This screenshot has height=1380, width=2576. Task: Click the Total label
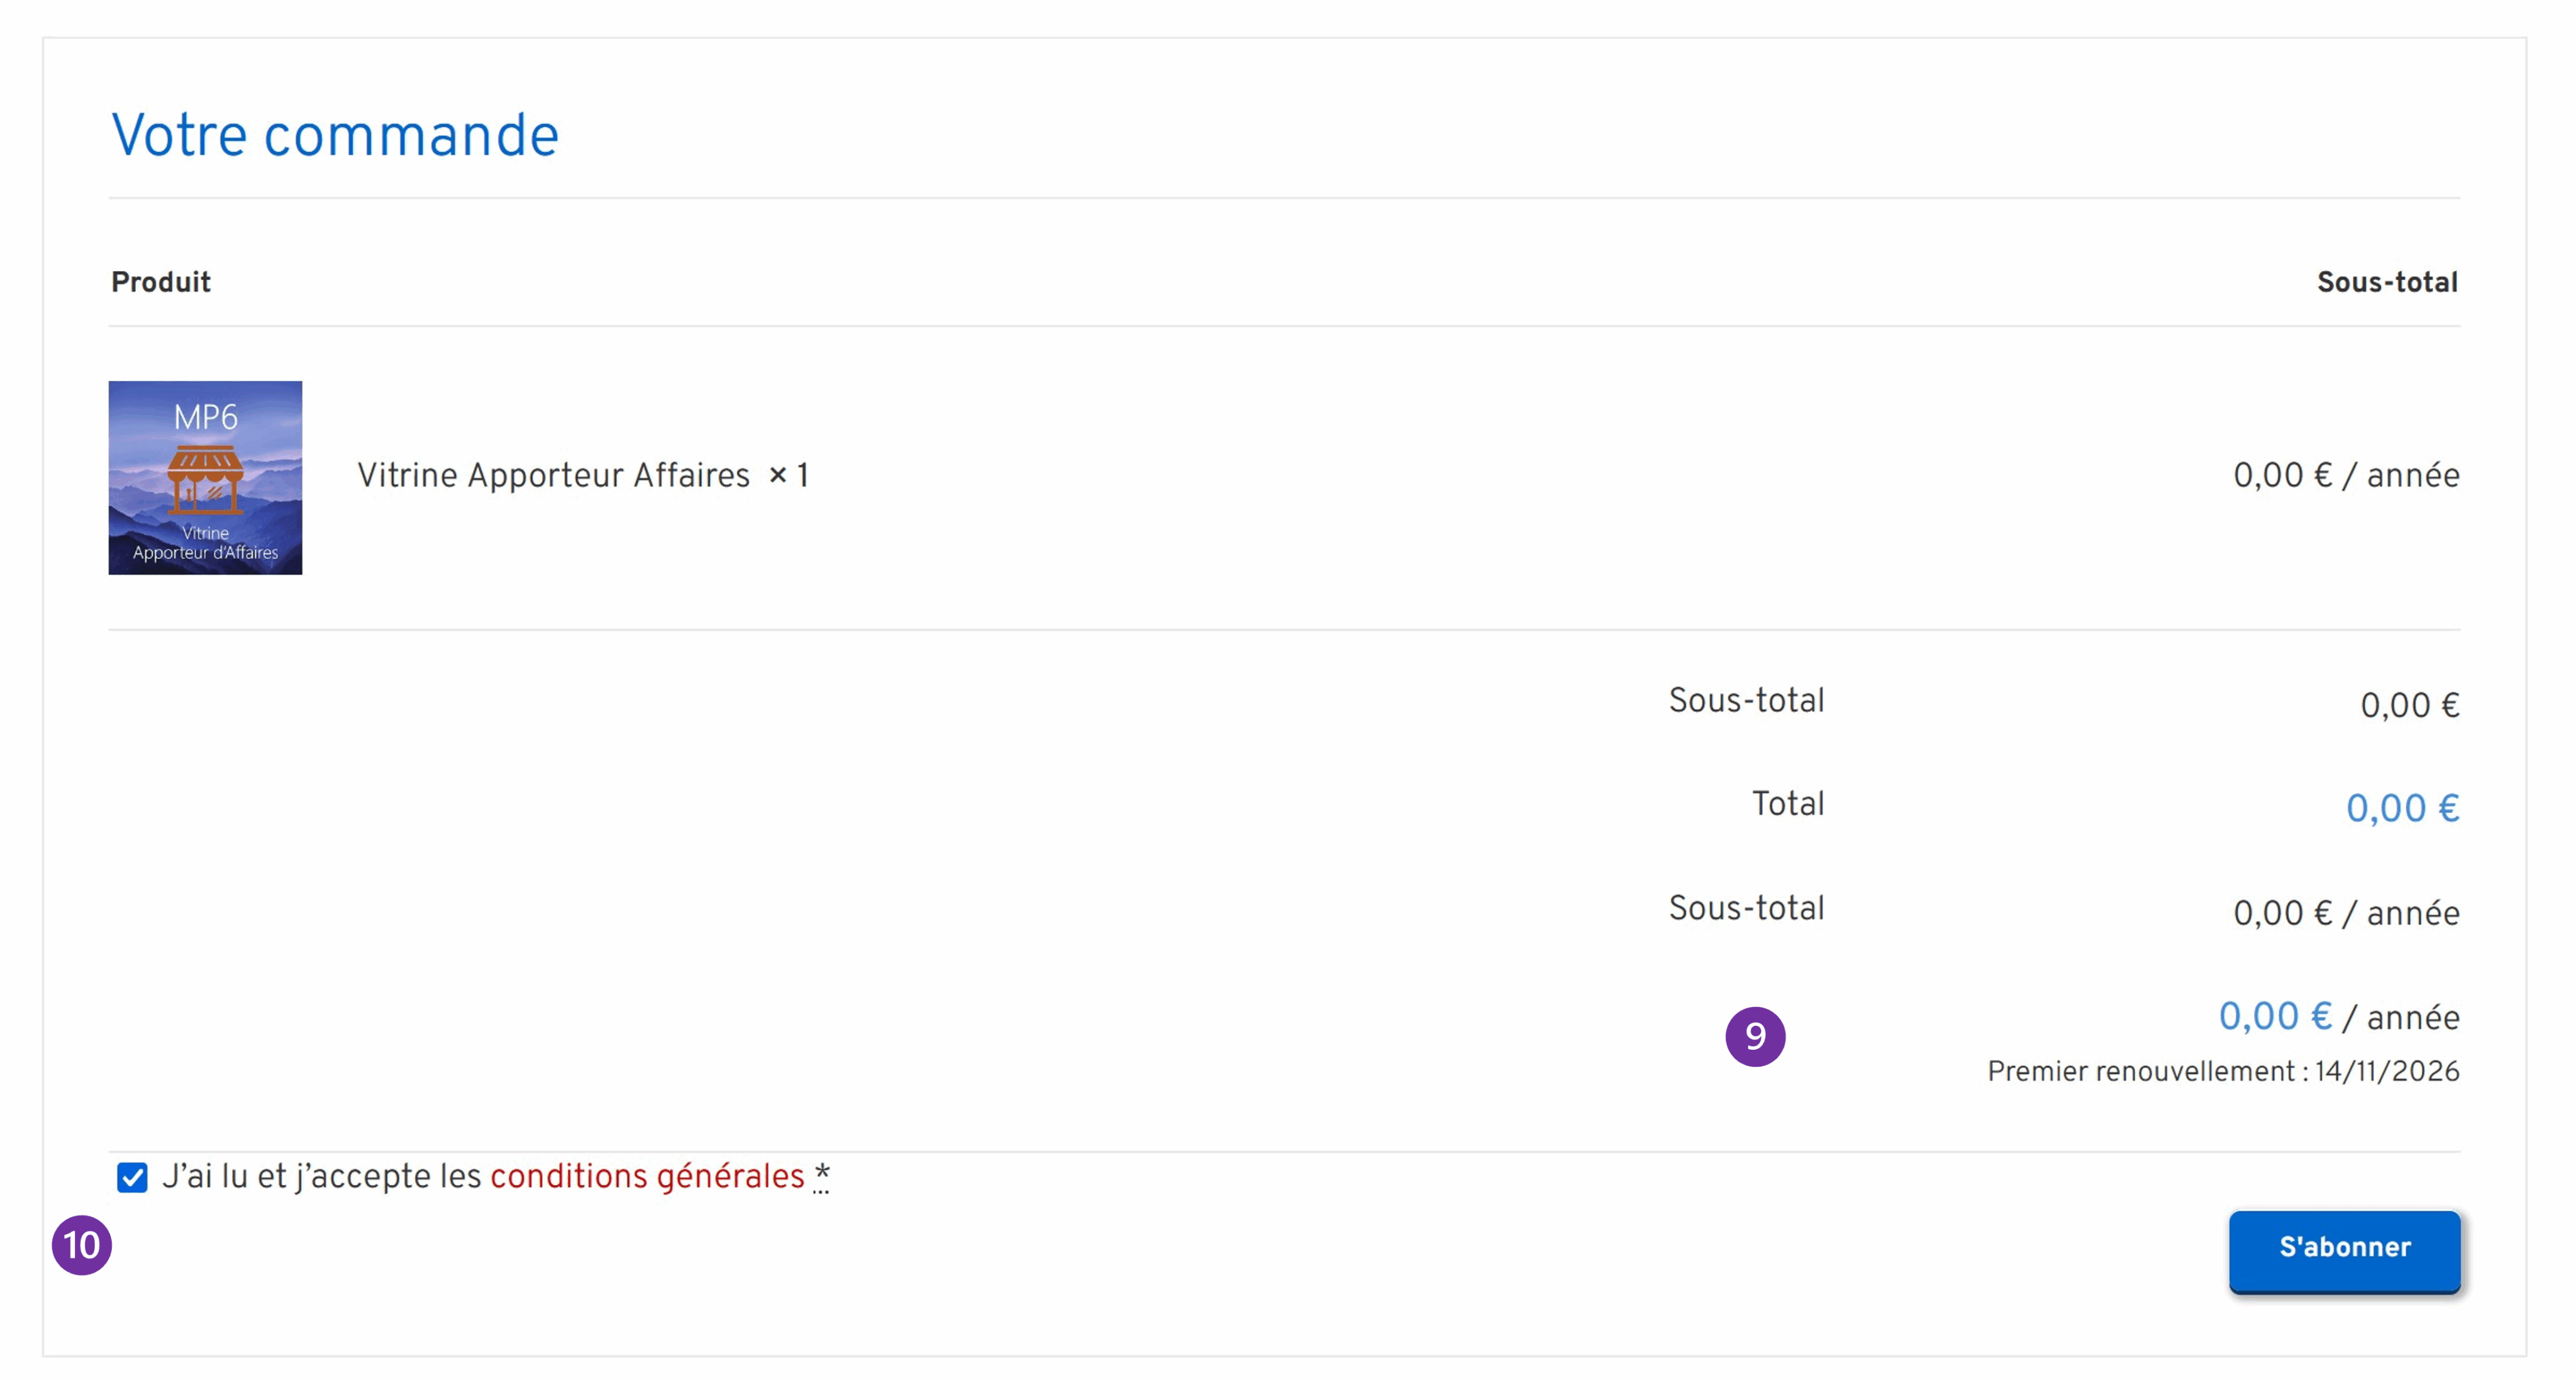tap(1787, 804)
